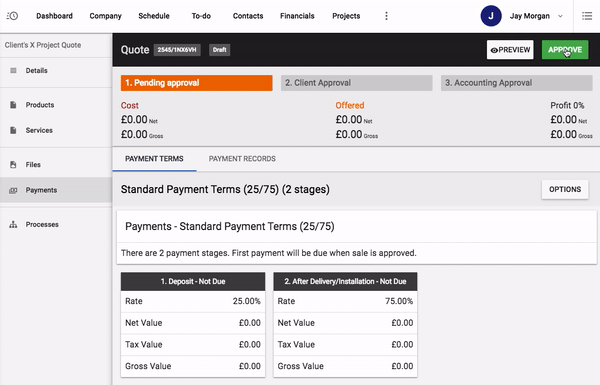600x385 pixels.
Task: Select the Client Approval stage
Action: 357,83
